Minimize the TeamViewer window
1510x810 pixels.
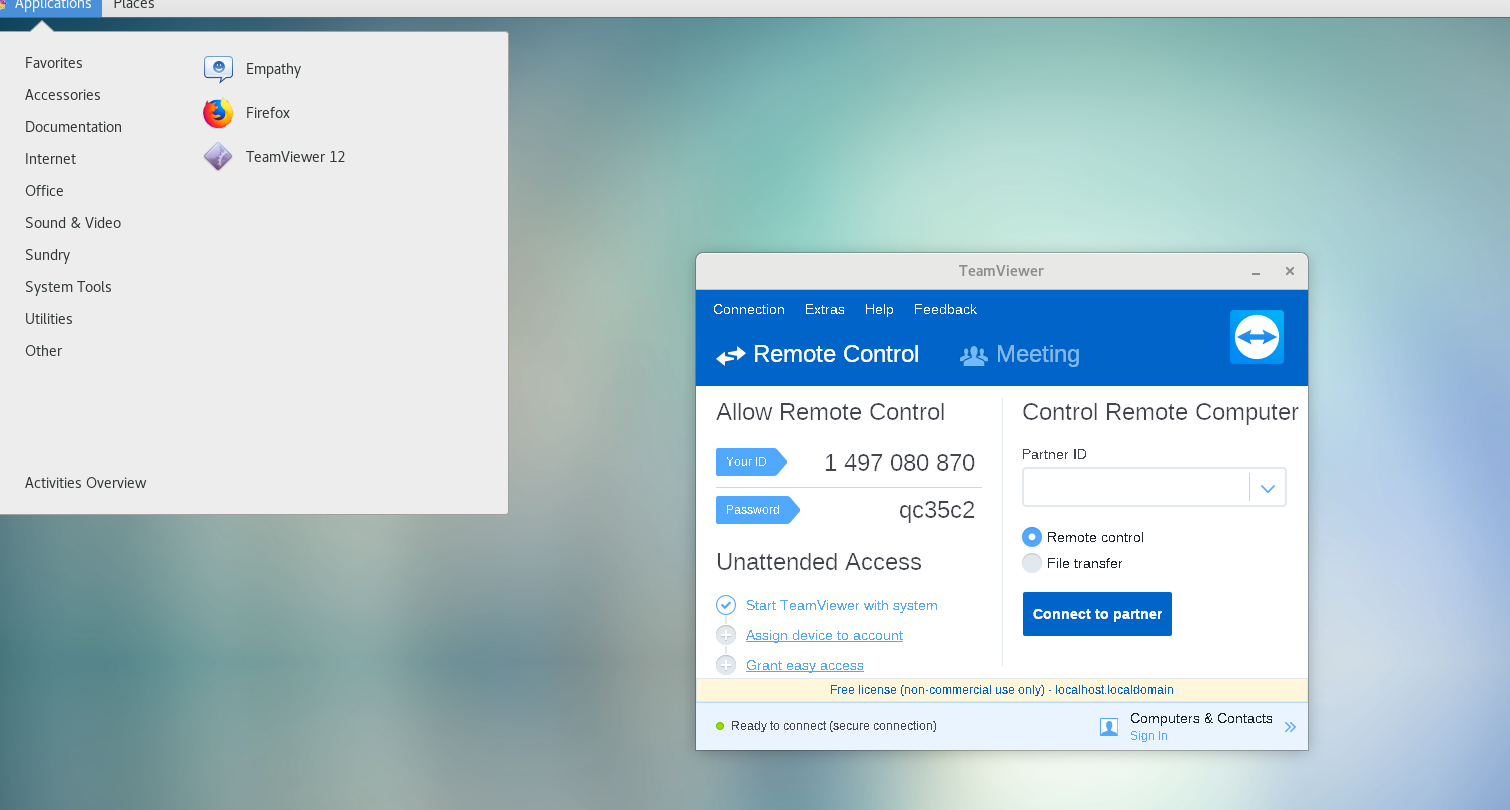click(1256, 272)
